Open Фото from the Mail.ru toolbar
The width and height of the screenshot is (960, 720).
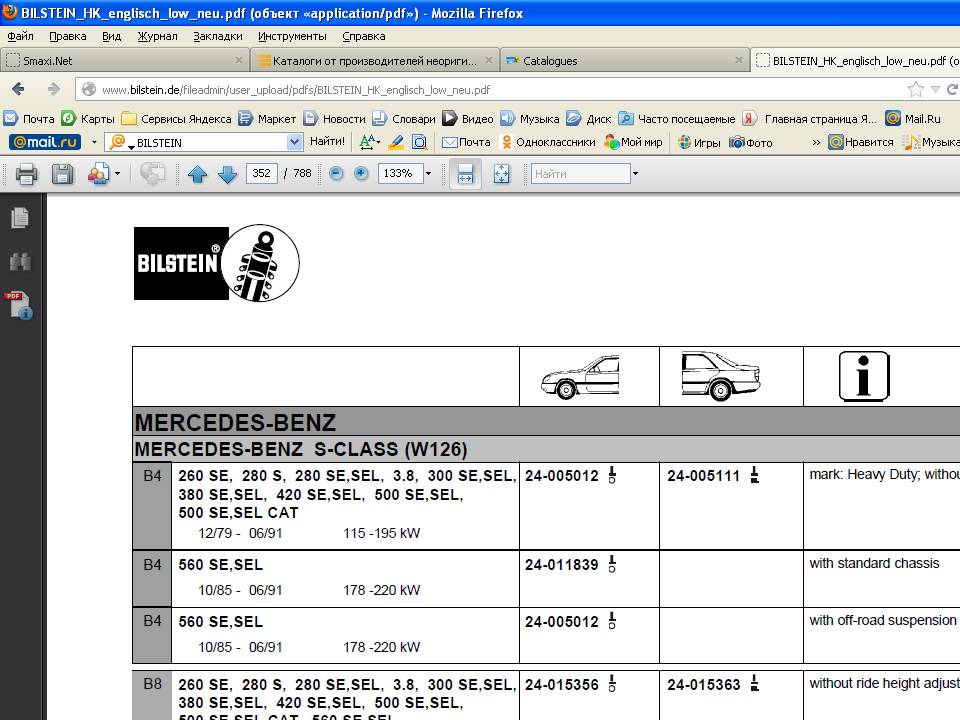coord(751,142)
